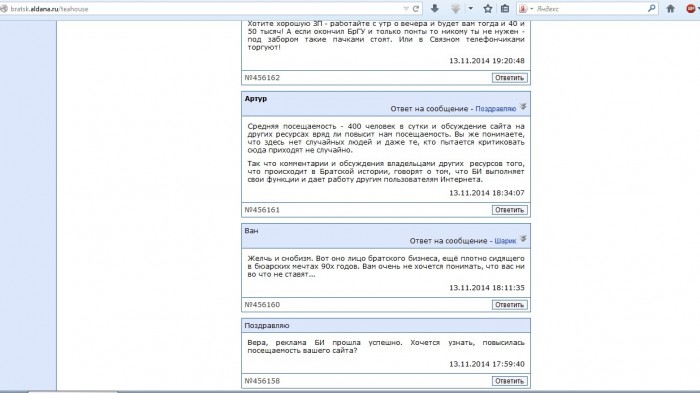The height and width of the screenshot is (393, 700).
Task: Bookmark this page with the star icon
Action: click(x=488, y=8)
